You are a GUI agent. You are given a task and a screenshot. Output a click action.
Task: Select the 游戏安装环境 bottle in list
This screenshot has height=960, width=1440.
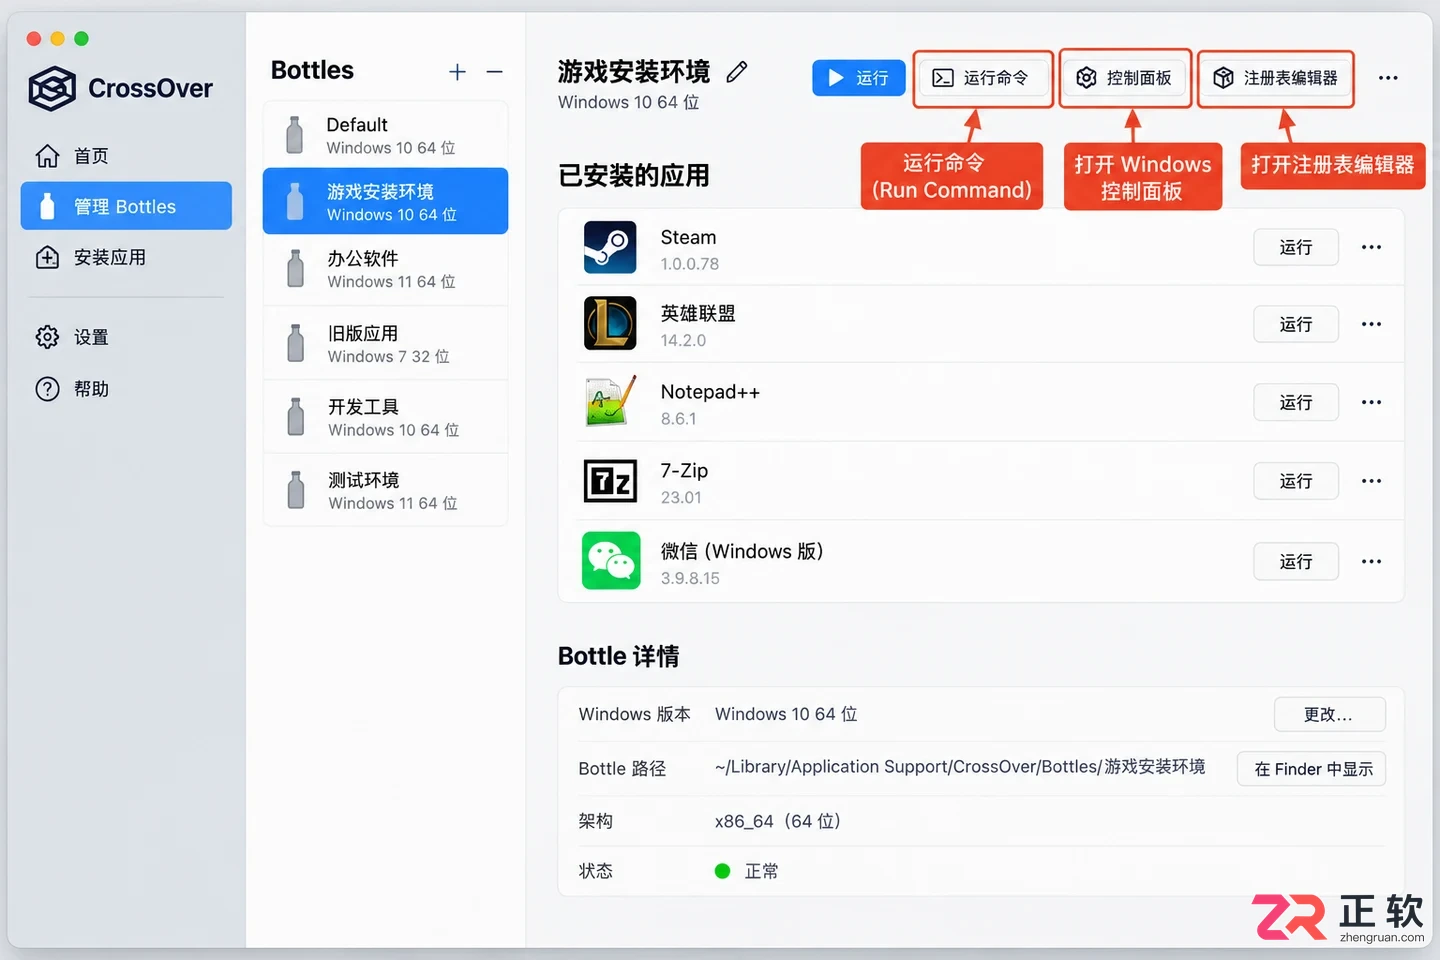click(x=385, y=201)
